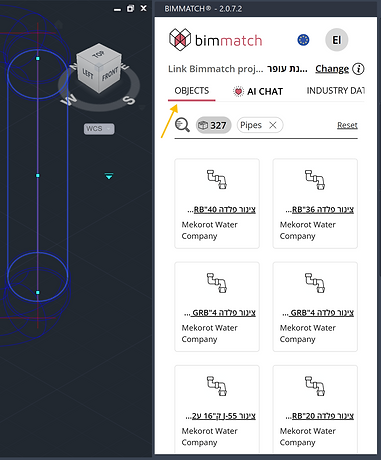The image size is (381, 460).
Task: Open the INDUSTRY DATA tab
Action: click(336, 91)
